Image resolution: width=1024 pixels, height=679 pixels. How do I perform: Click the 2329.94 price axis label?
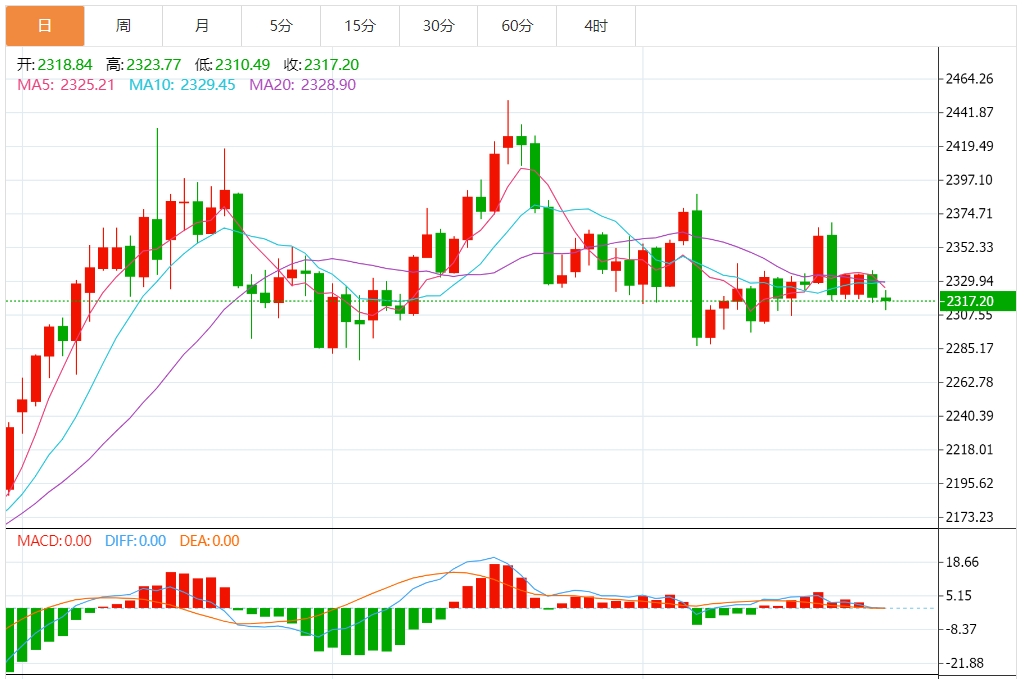point(969,281)
